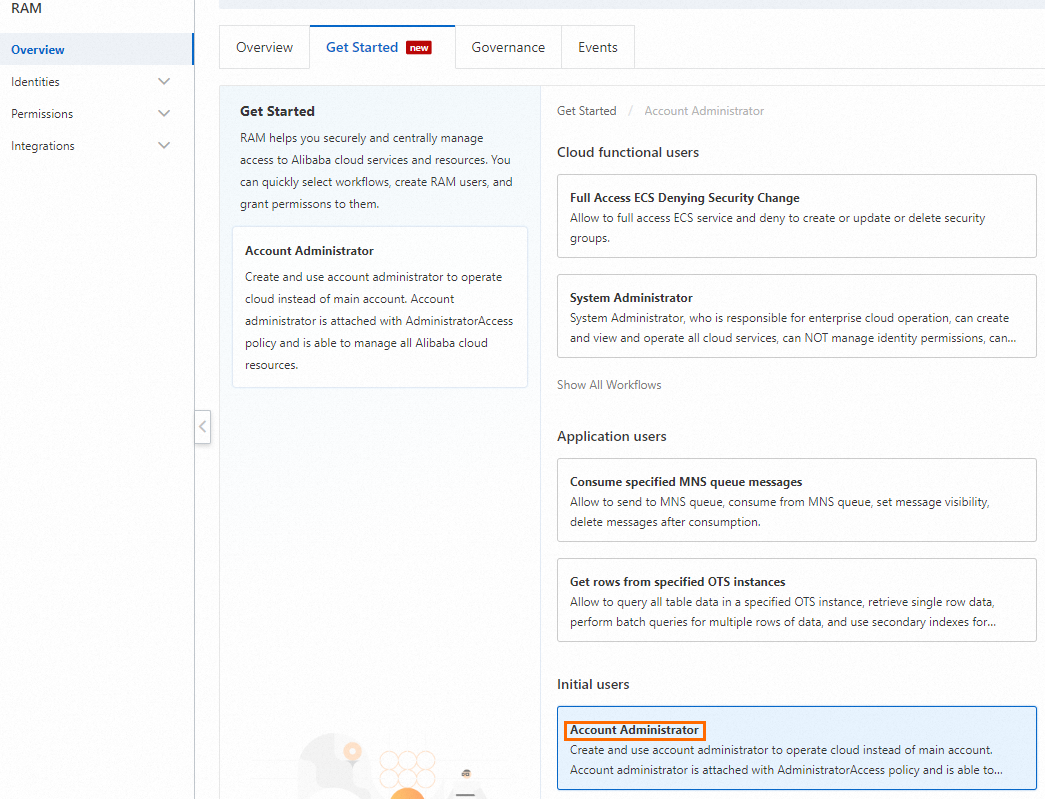Switch to the Events tab
The image size is (1045, 799).
point(598,47)
